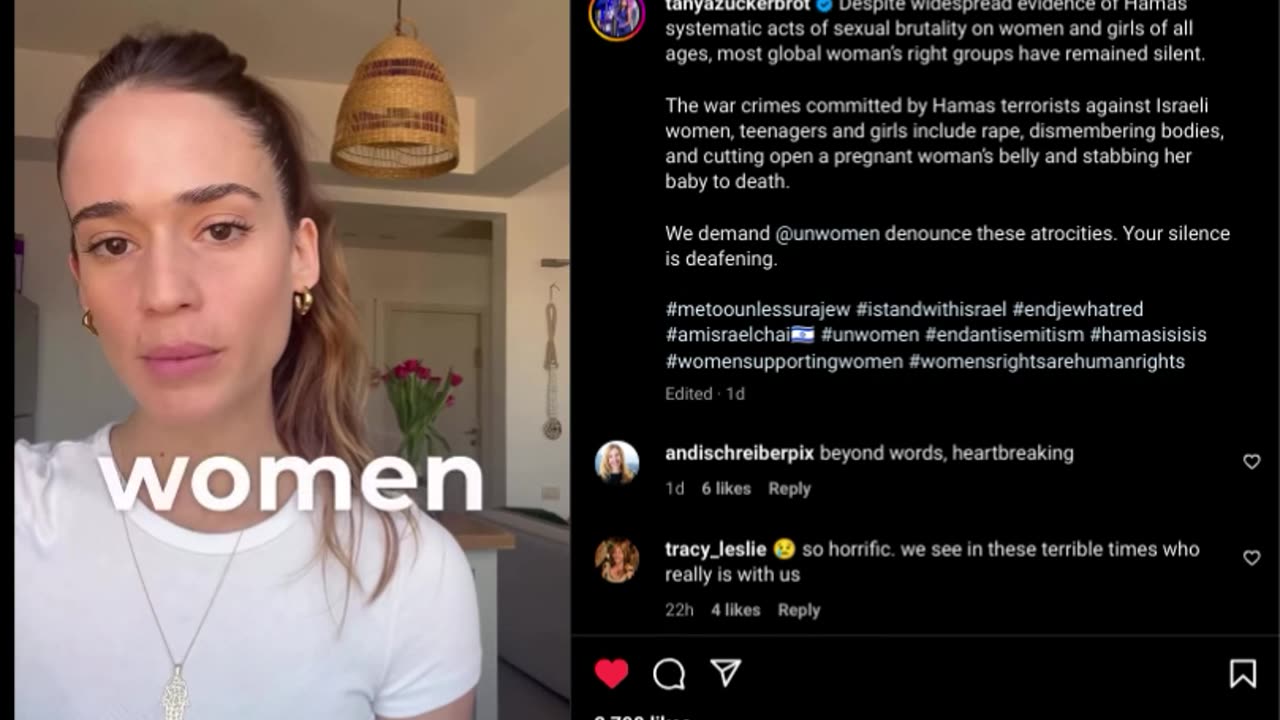Image resolution: width=1280 pixels, height=720 pixels.
Task: Open the post author's profile picture
Action: (616, 14)
